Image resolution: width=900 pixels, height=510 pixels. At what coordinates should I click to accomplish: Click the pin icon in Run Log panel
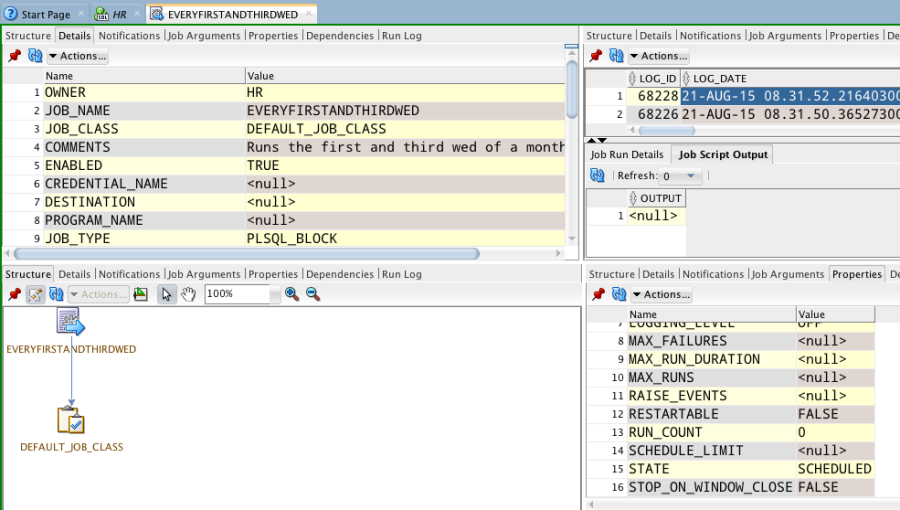(595, 56)
